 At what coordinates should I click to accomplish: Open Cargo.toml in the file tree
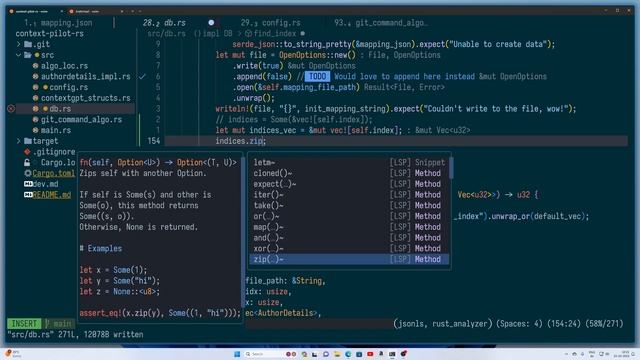(x=54, y=173)
